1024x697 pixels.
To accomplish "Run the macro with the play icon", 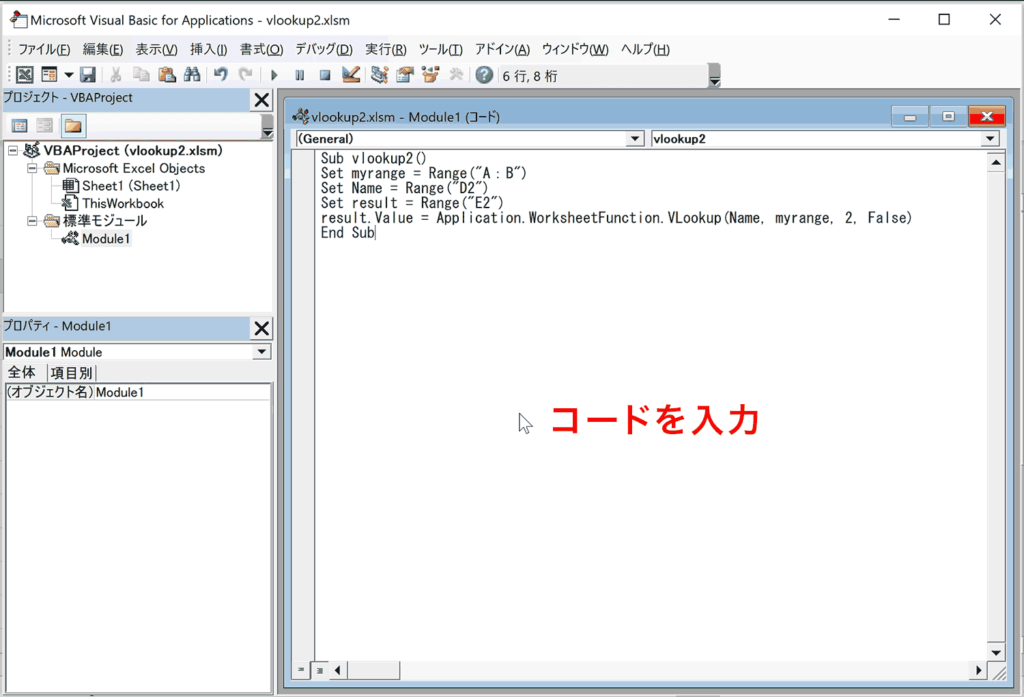I will [274, 75].
